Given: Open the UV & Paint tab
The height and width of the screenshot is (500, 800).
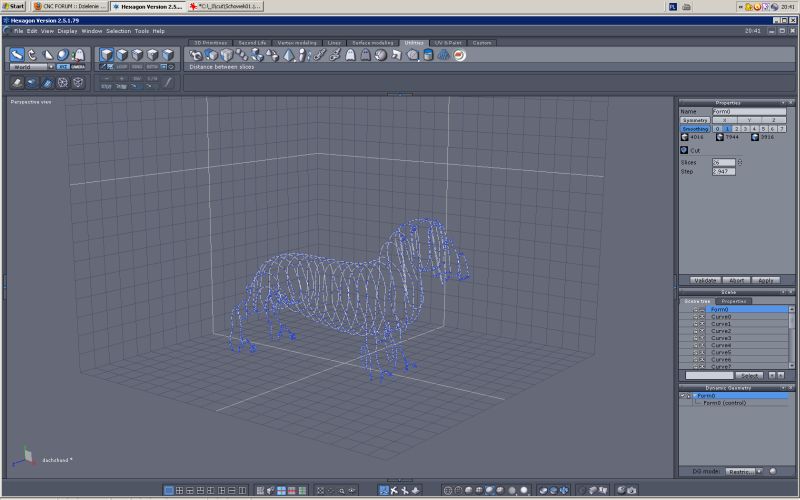Looking at the screenshot, I should (448, 43).
